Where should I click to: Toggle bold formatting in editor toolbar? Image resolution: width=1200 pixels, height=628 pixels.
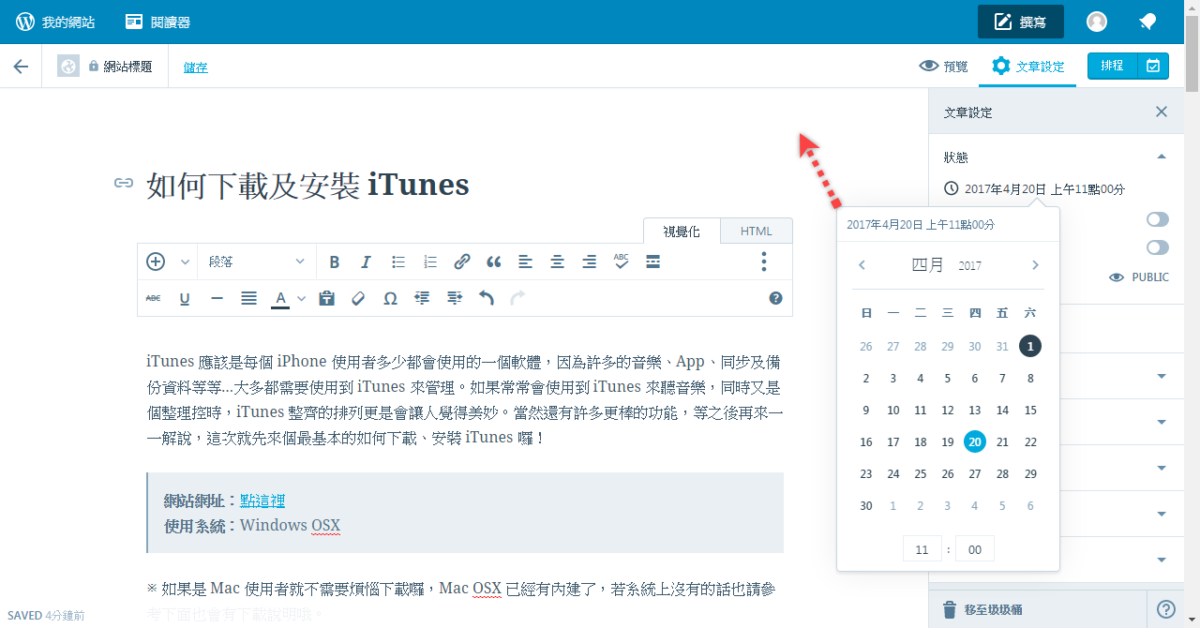pos(334,262)
